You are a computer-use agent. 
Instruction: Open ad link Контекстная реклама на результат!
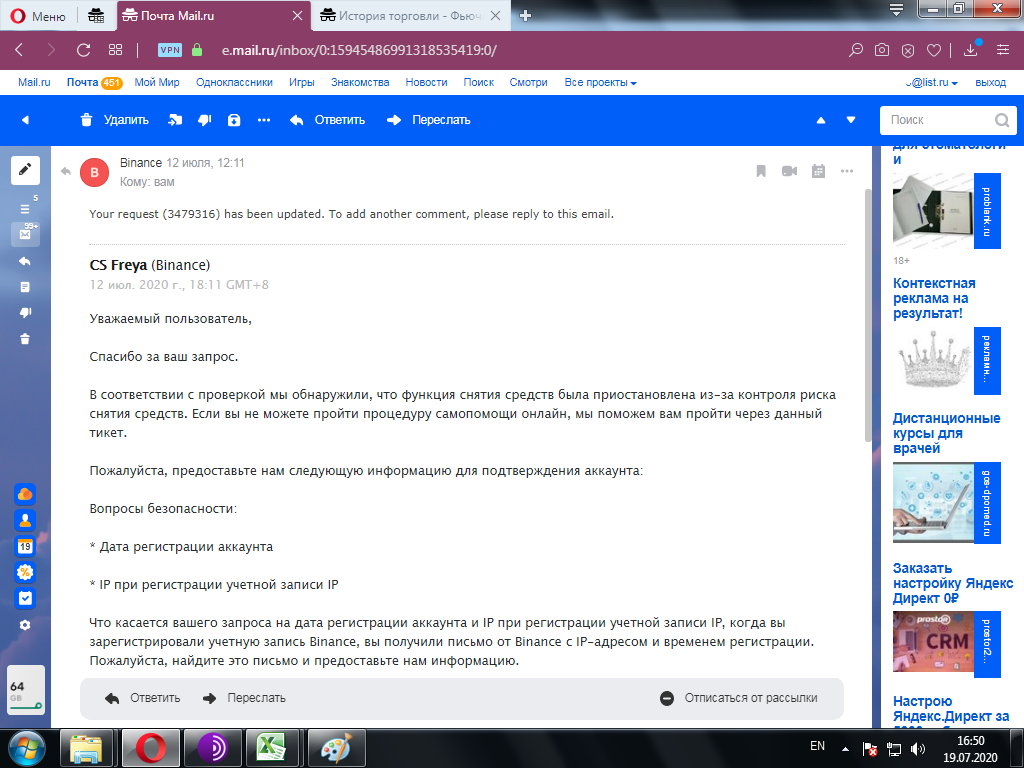(935, 298)
